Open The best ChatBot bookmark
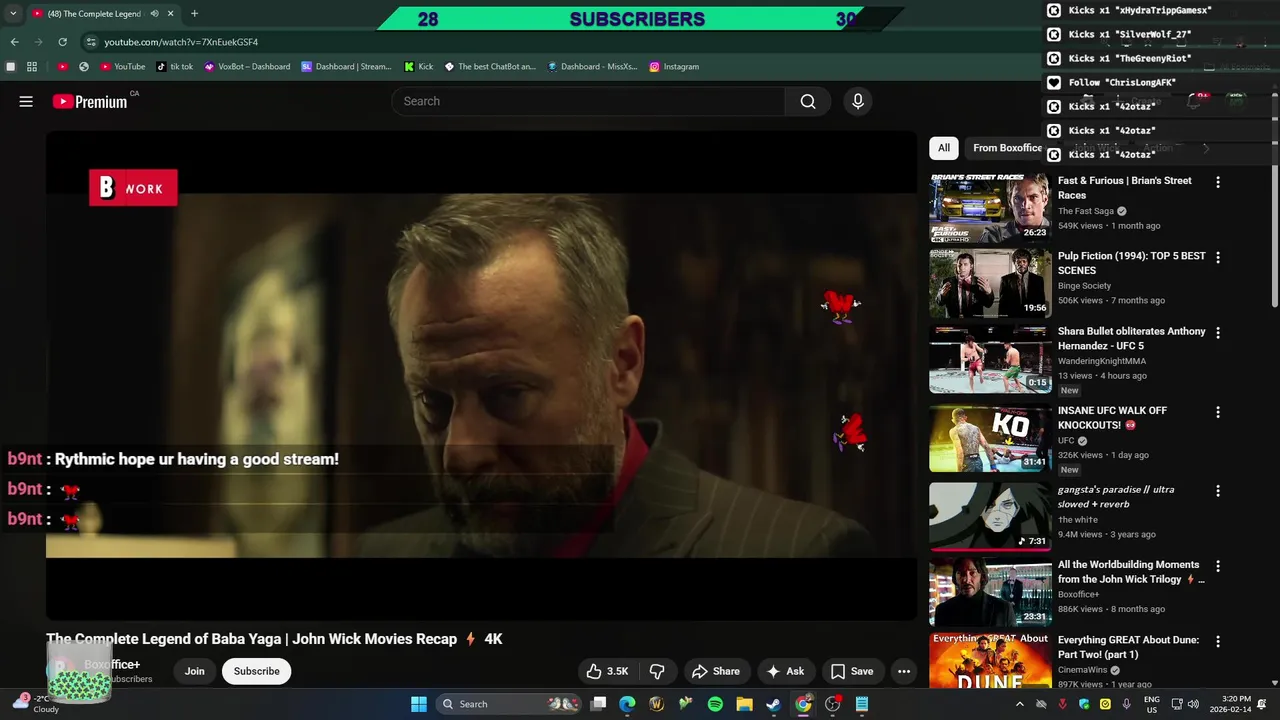This screenshot has height=720, width=1280. [x=490, y=67]
